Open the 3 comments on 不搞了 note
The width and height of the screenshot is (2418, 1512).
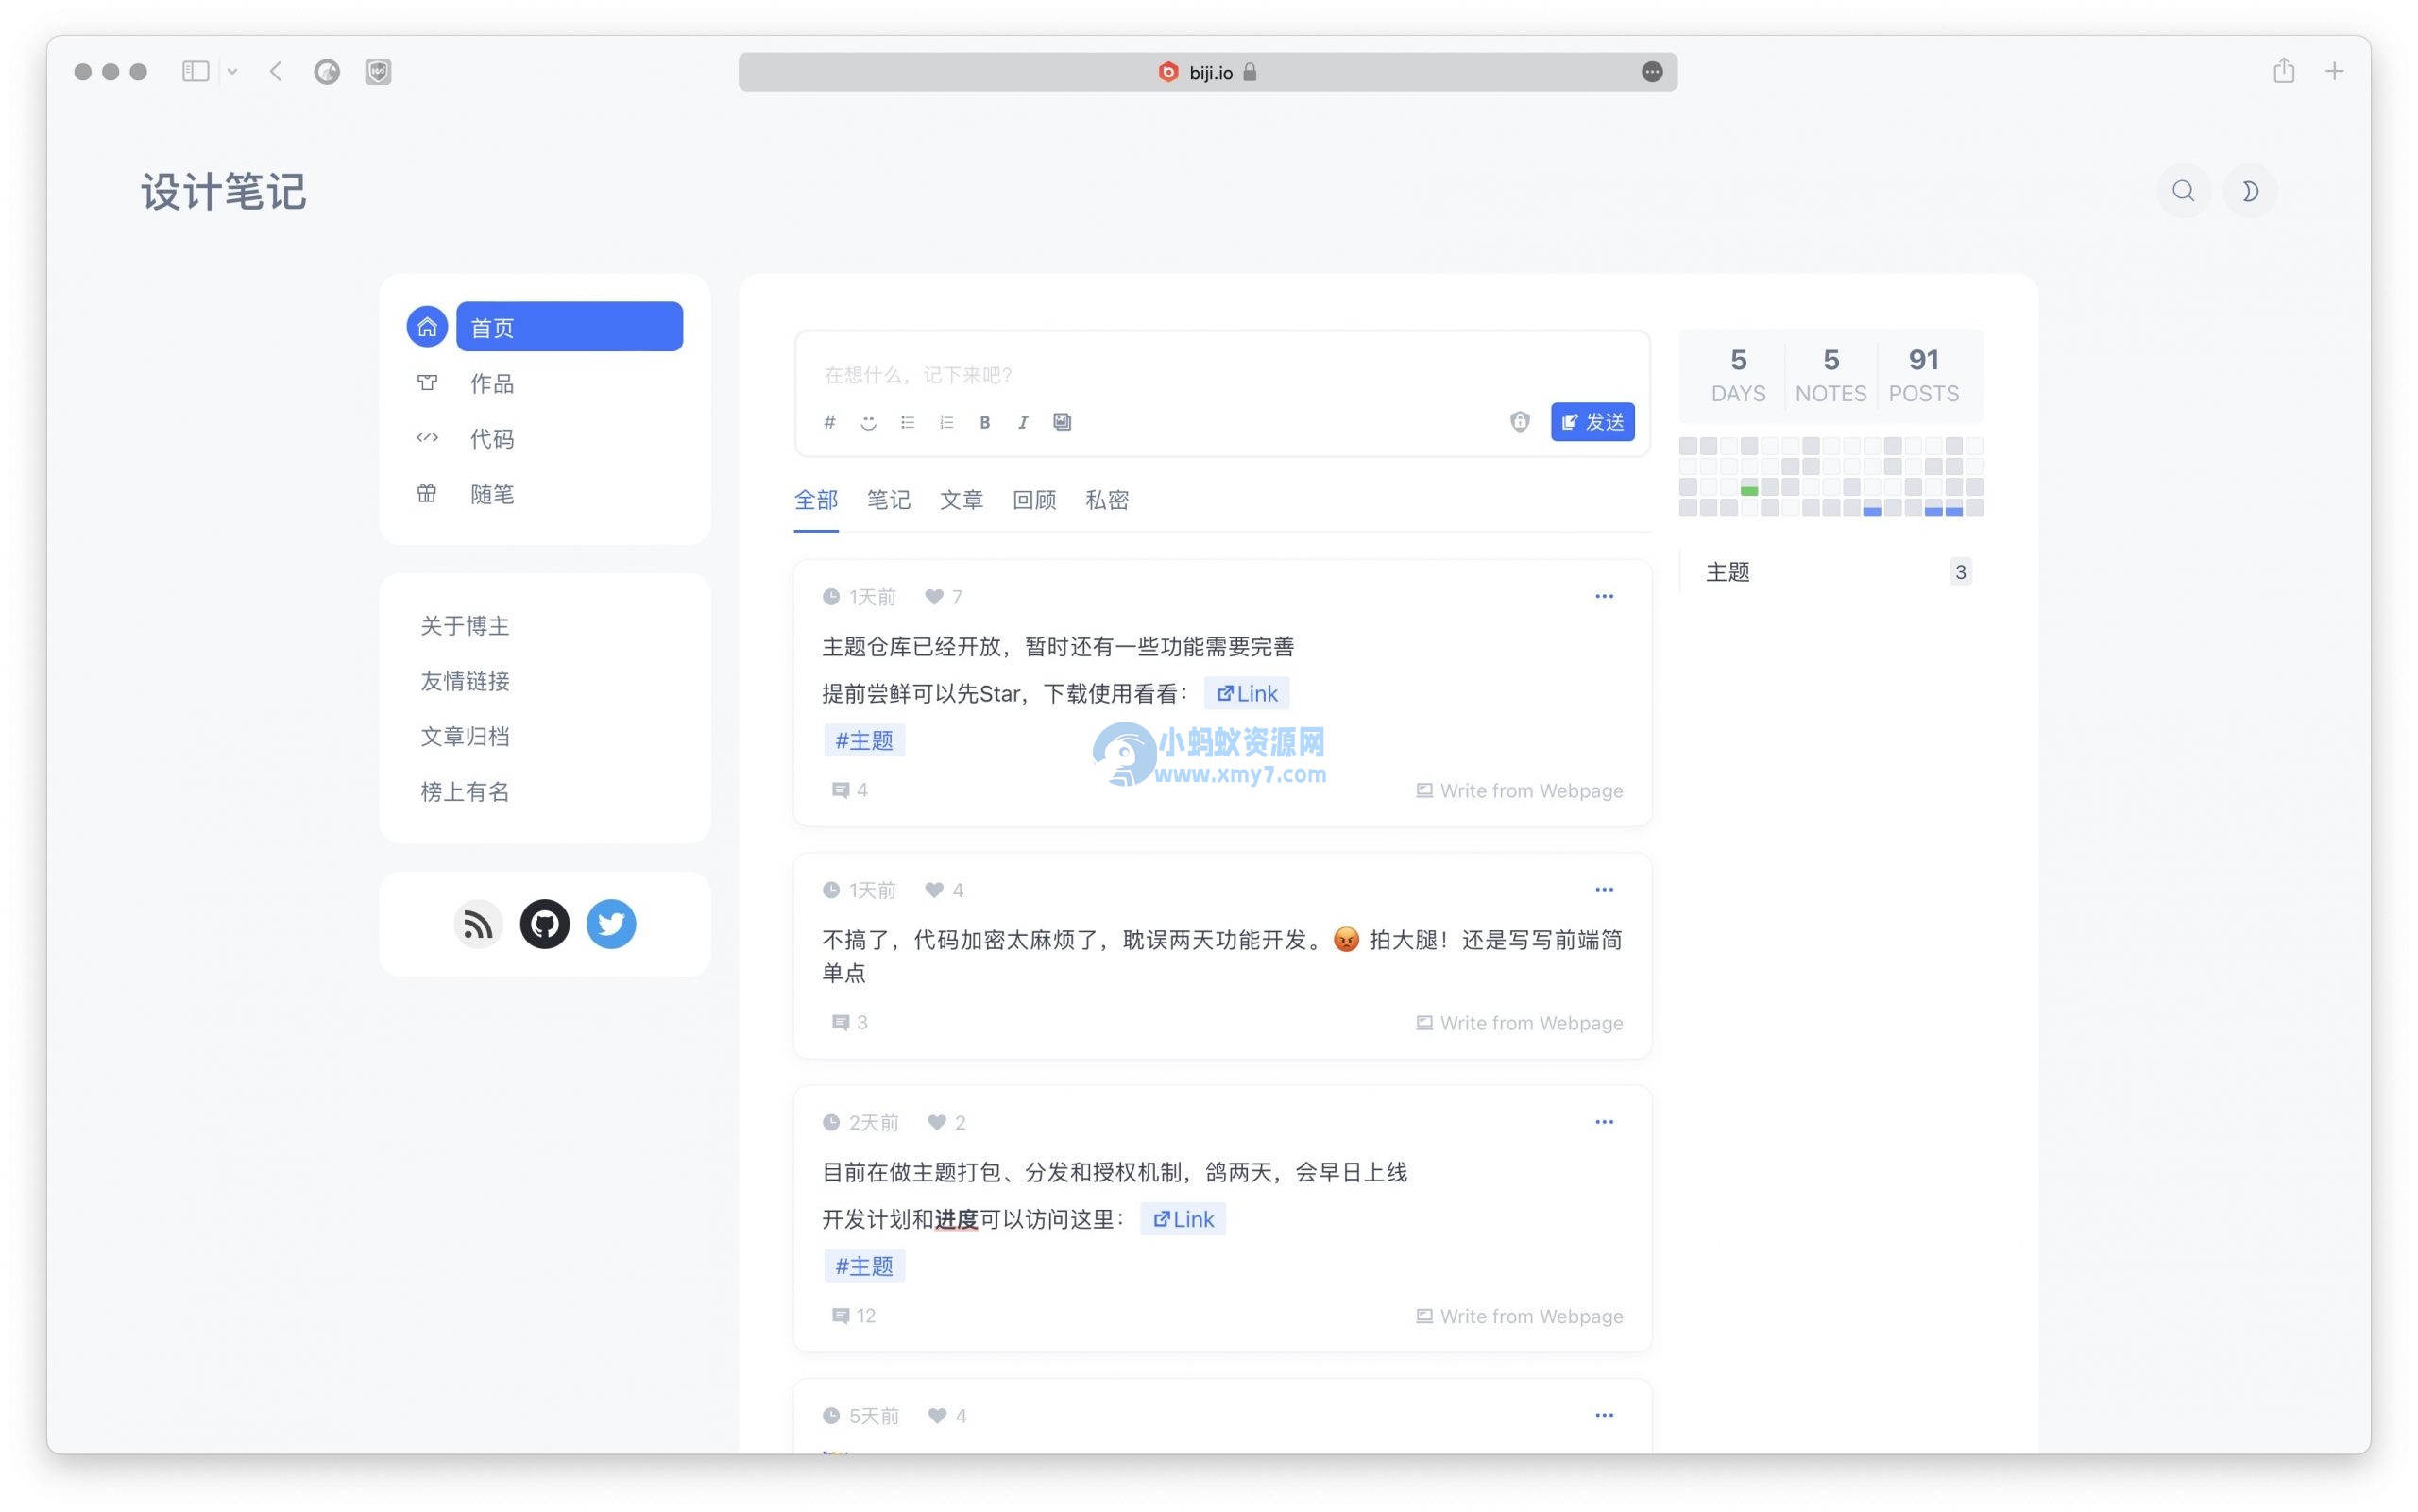point(850,1023)
